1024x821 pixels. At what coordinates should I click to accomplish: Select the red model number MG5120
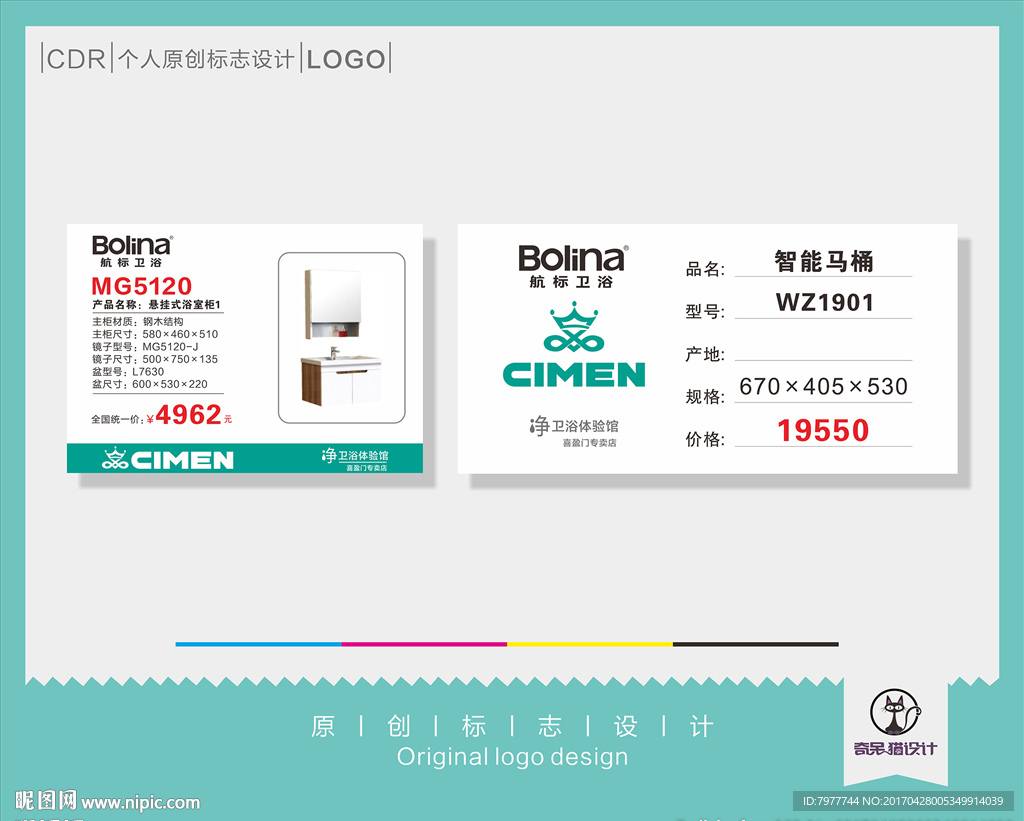pos(142,285)
